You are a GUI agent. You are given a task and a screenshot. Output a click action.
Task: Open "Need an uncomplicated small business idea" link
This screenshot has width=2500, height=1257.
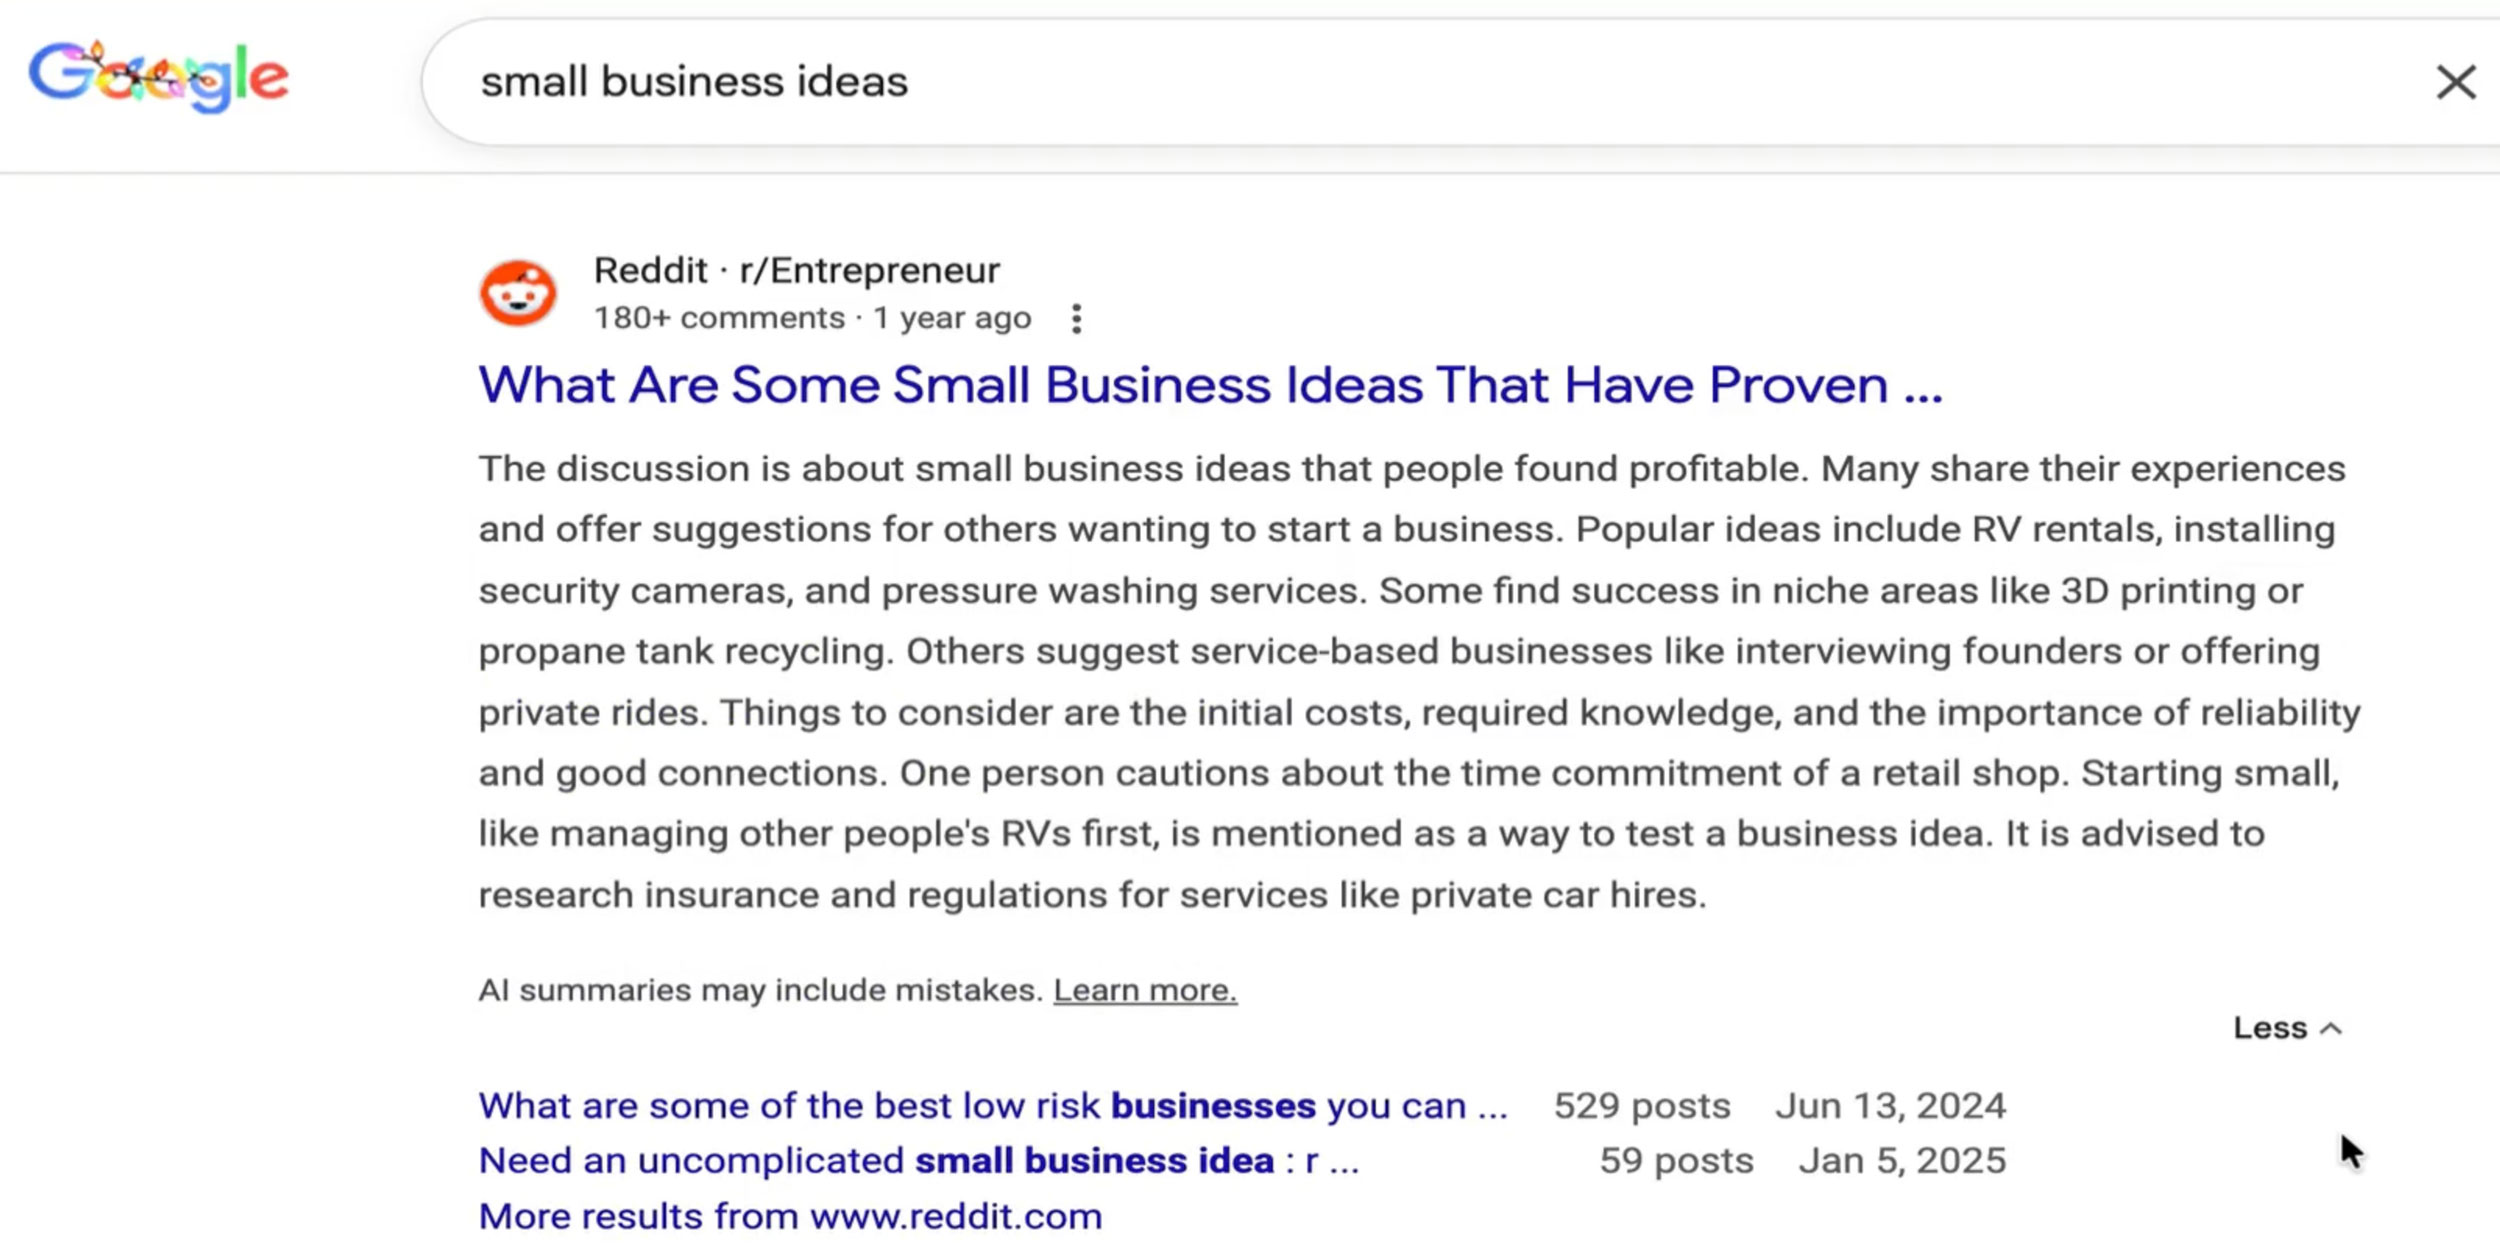[918, 1160]
